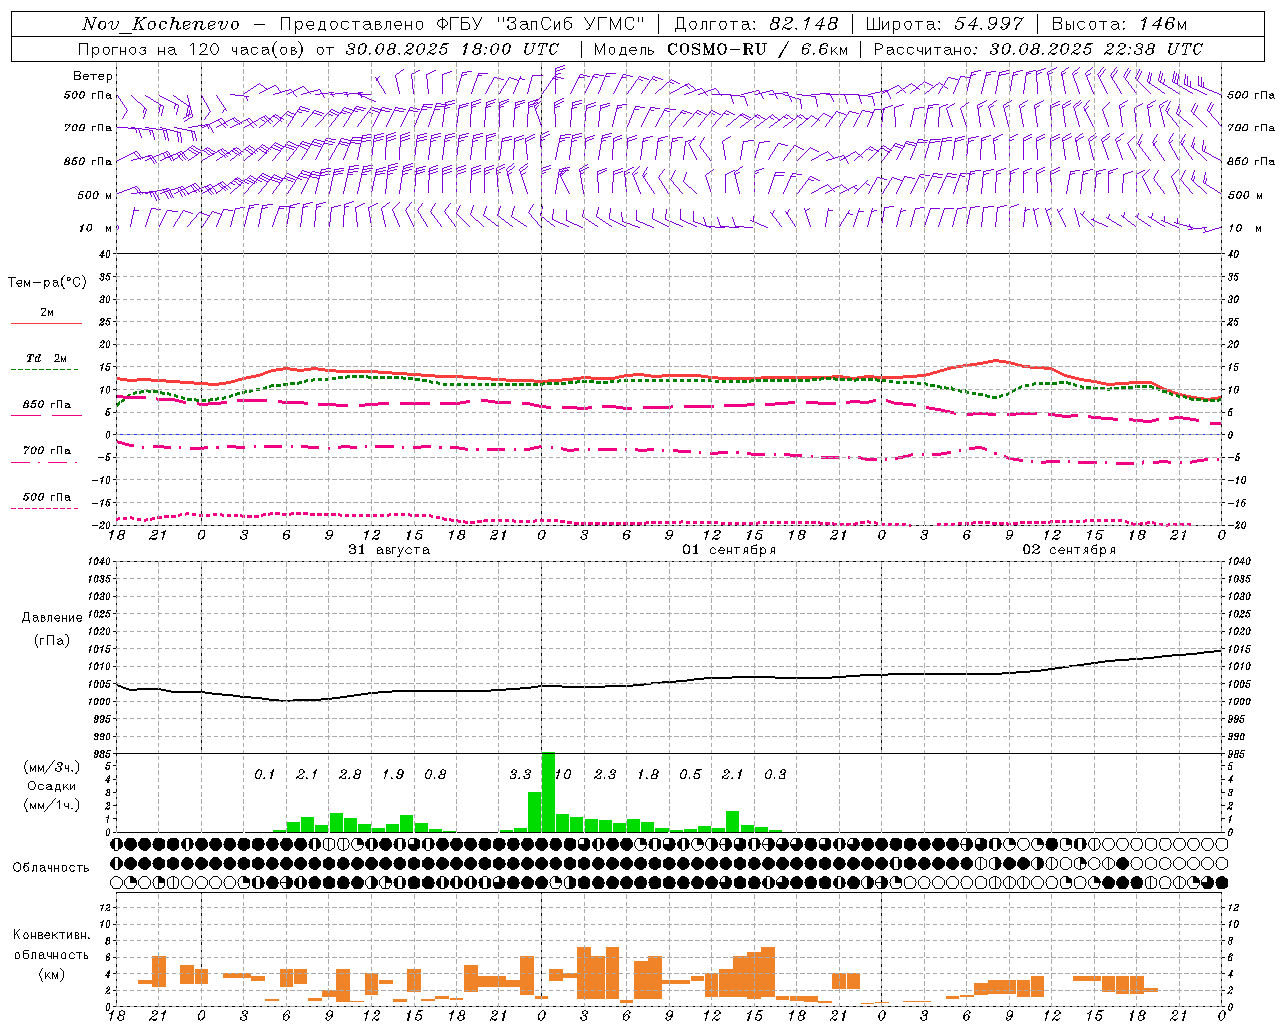Click the date label 01 сентября

point(729,550)
